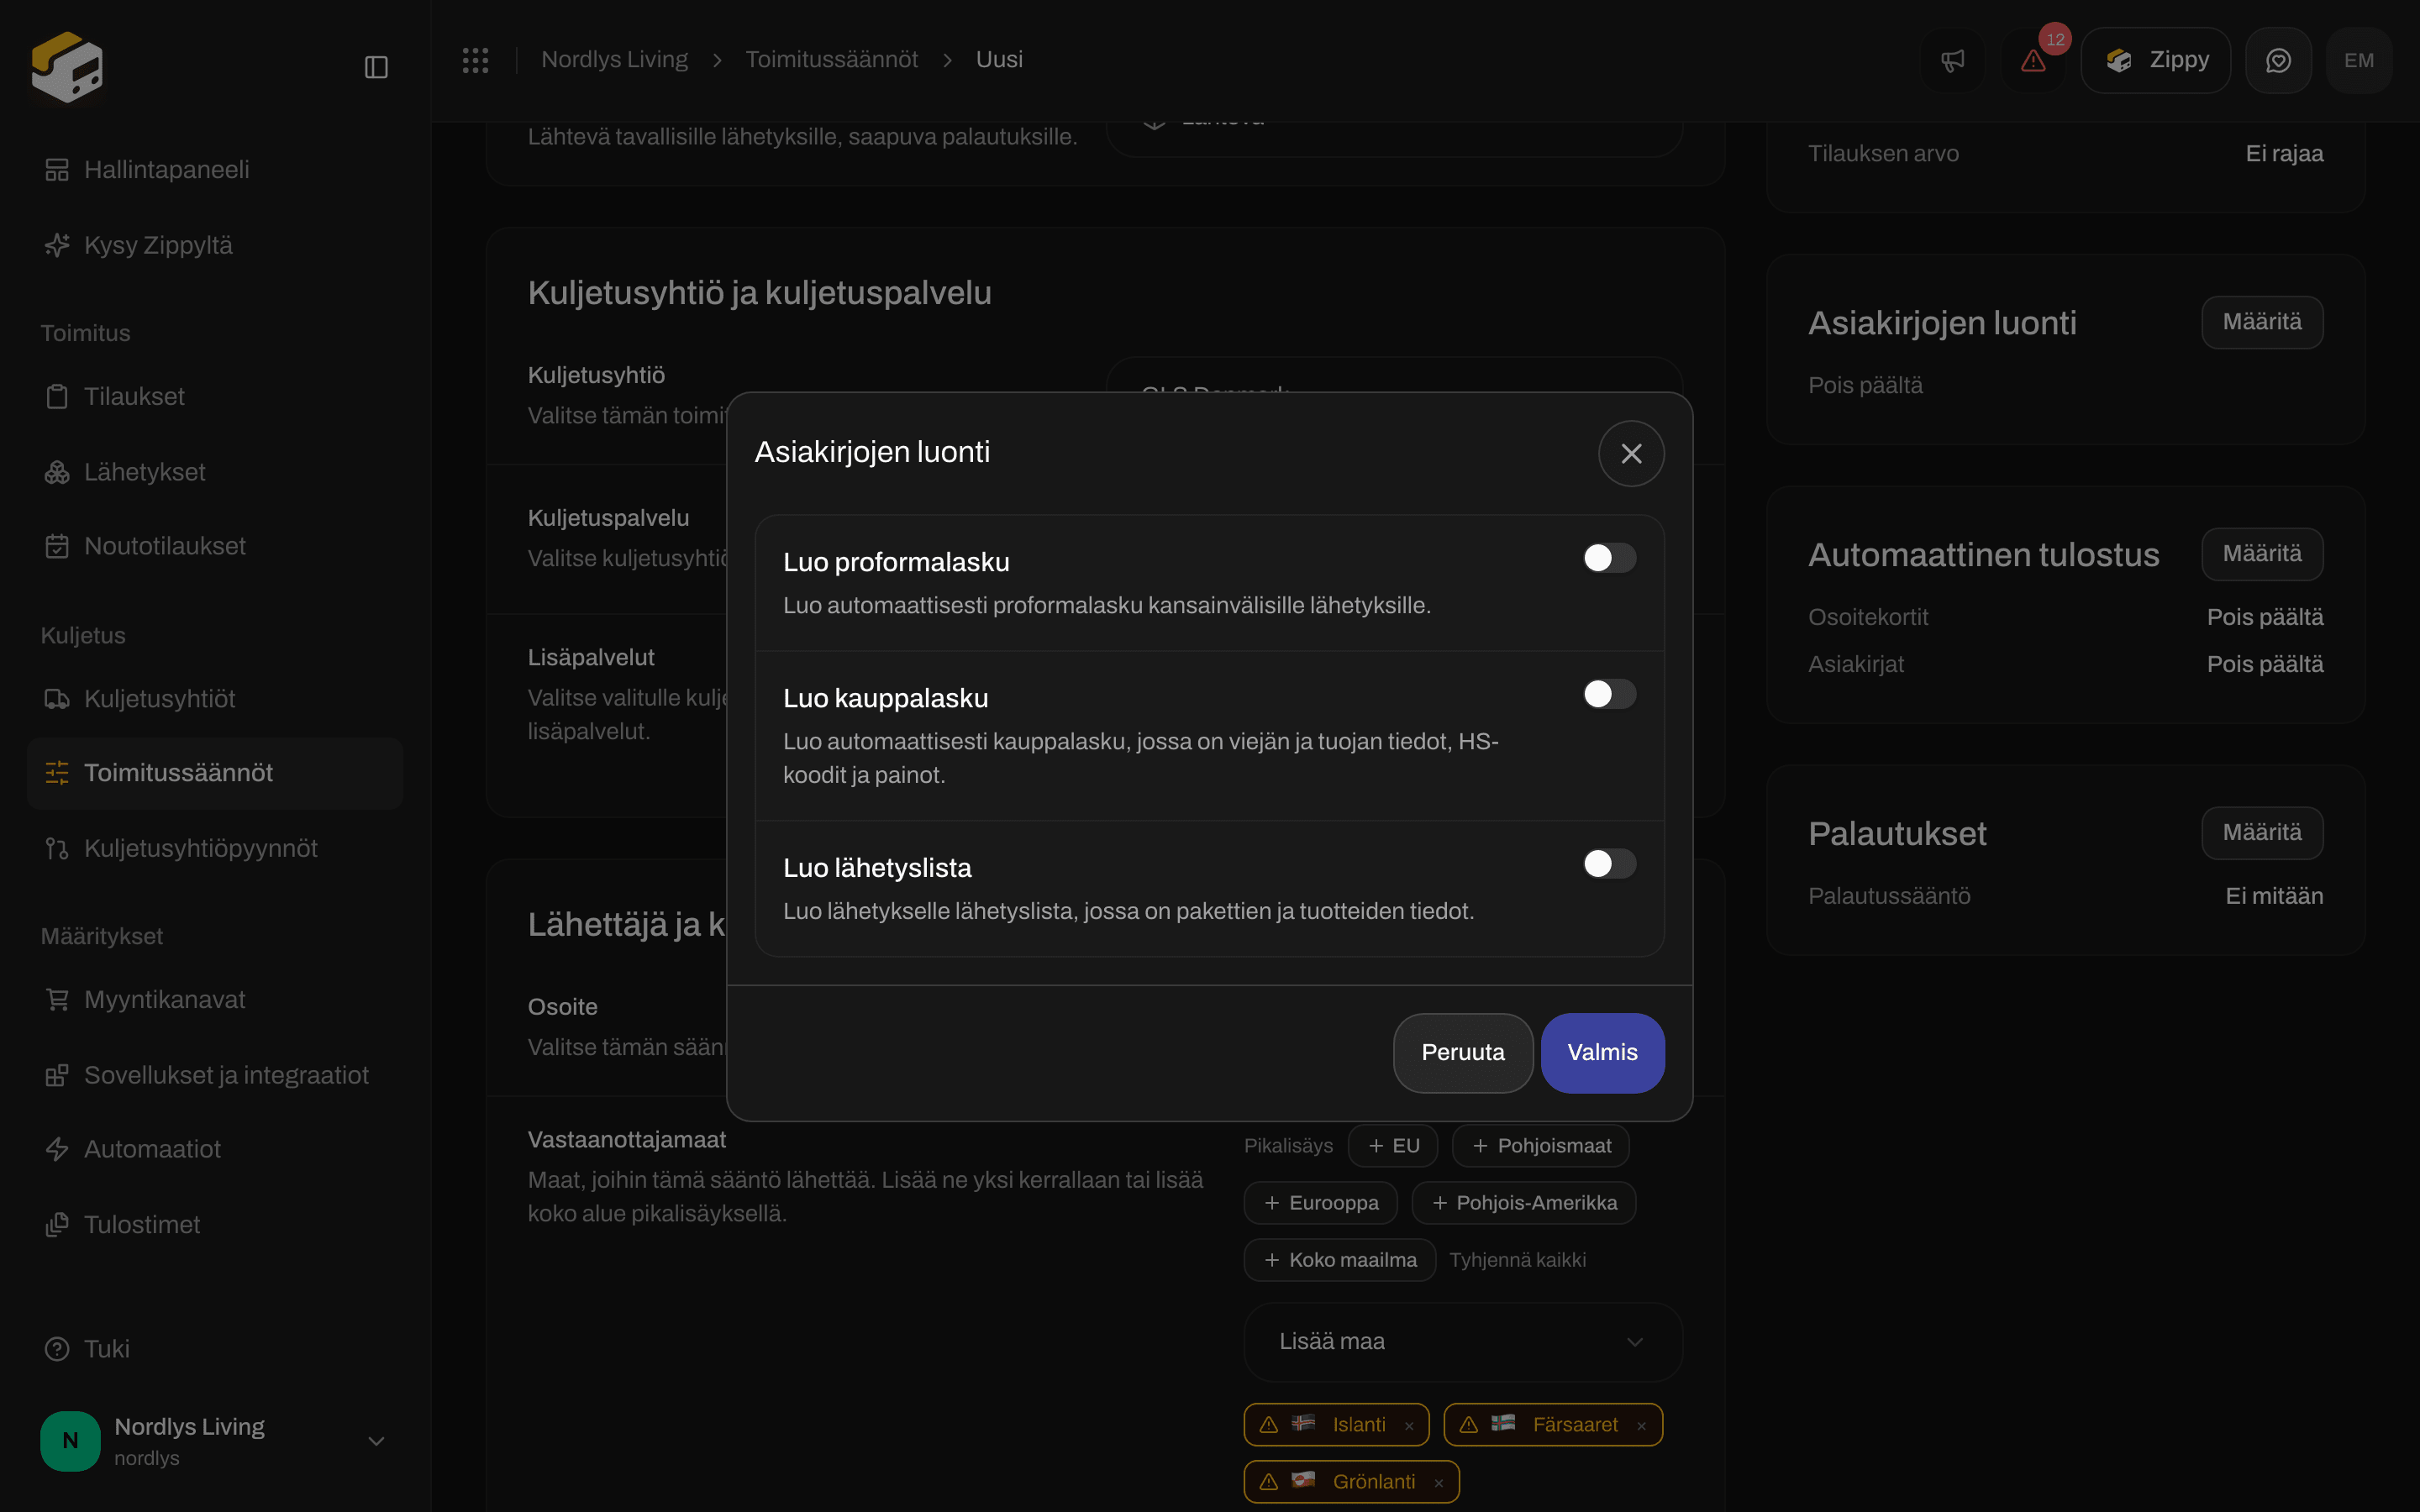
Task: Click Määritä for Palautukset
Action: tap(2262, 833)
